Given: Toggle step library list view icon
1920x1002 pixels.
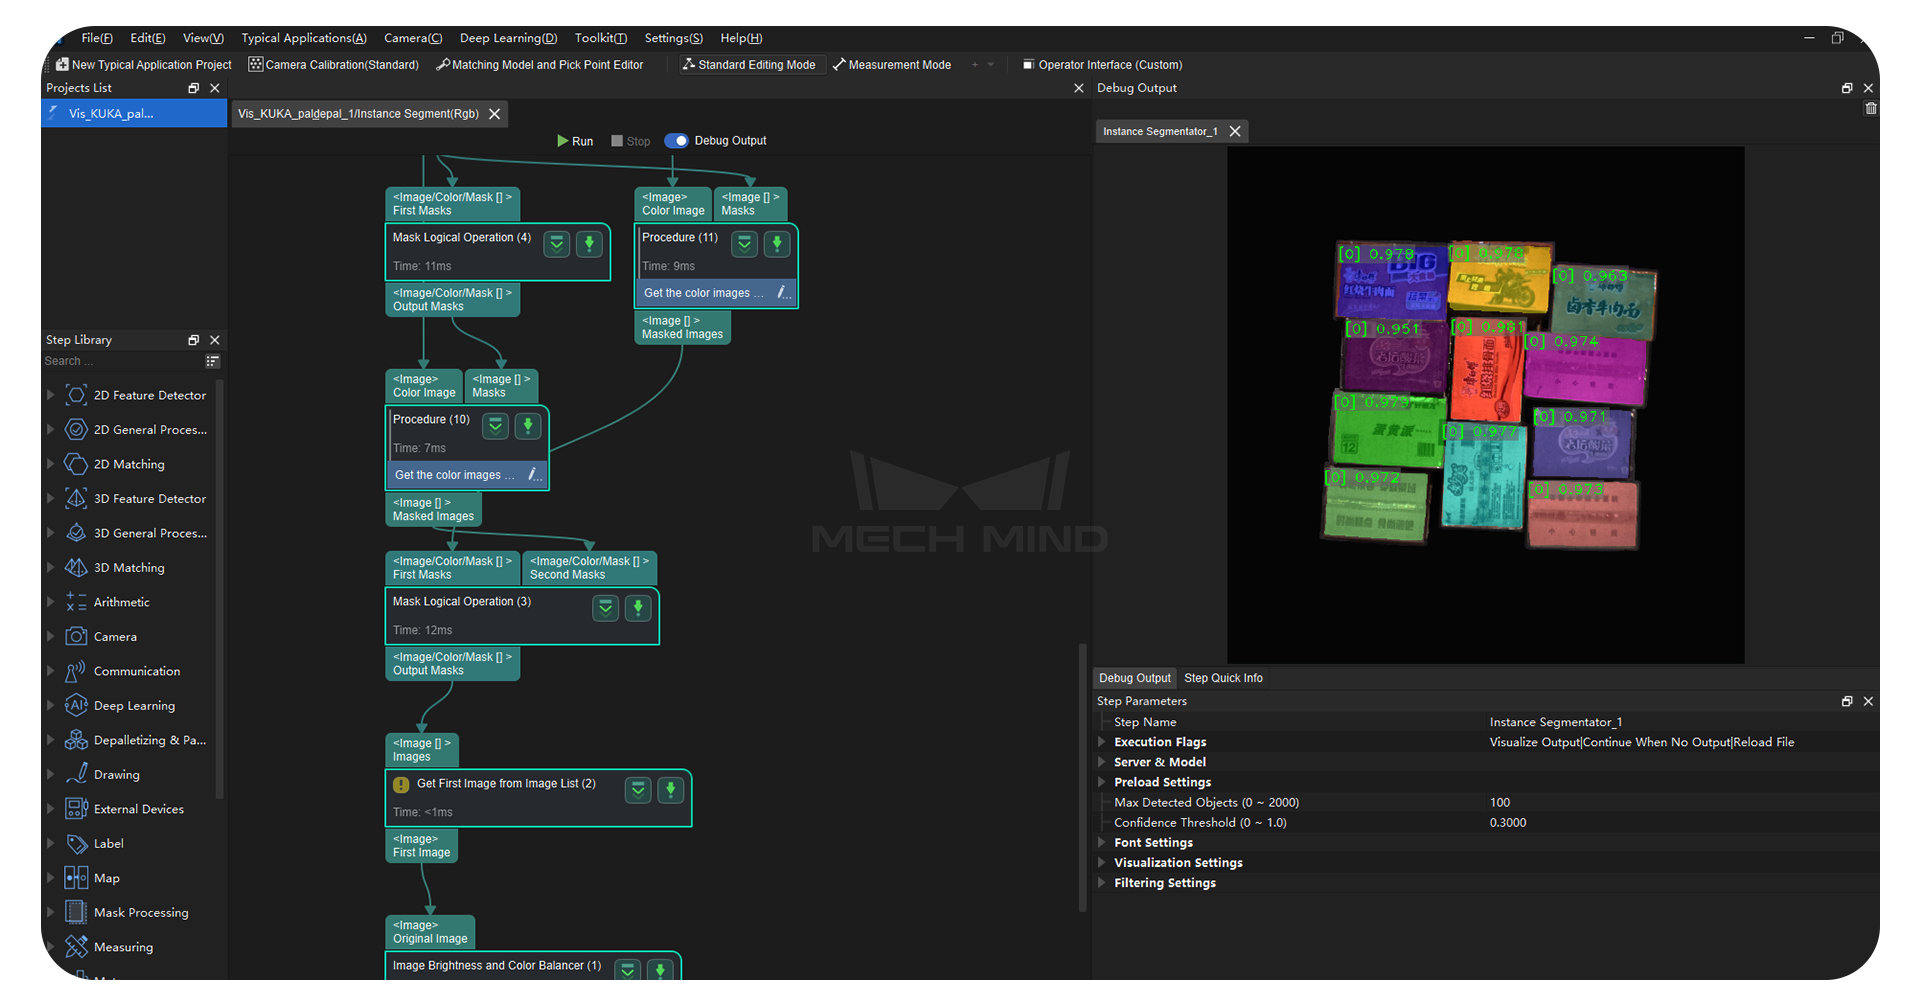Looking at the screenshot, I should coord(212,361).
